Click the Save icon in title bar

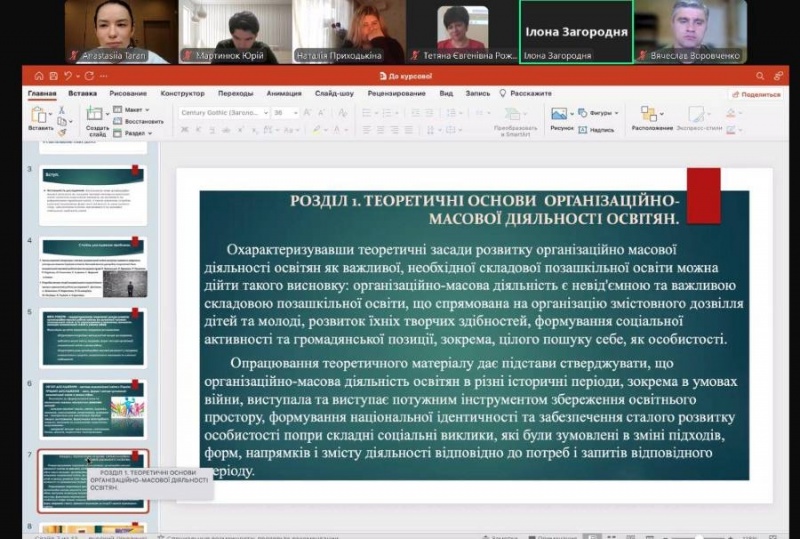point(53,76)
